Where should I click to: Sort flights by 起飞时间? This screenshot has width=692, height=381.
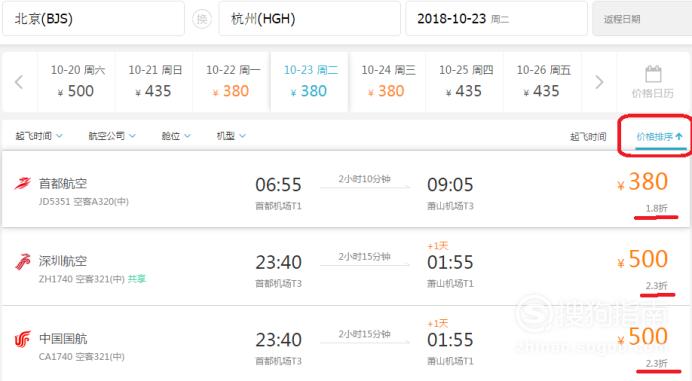pos(588,136)
